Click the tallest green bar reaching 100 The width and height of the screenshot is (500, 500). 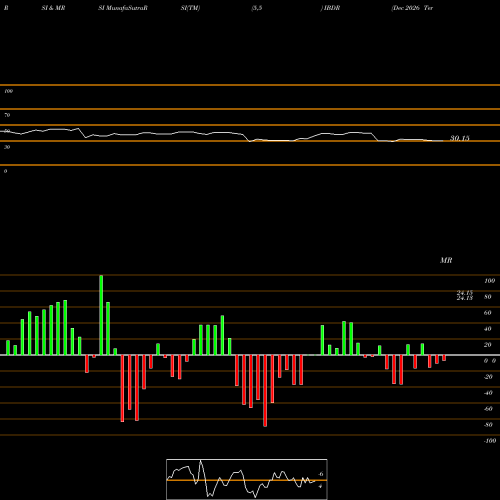[101, 315]
